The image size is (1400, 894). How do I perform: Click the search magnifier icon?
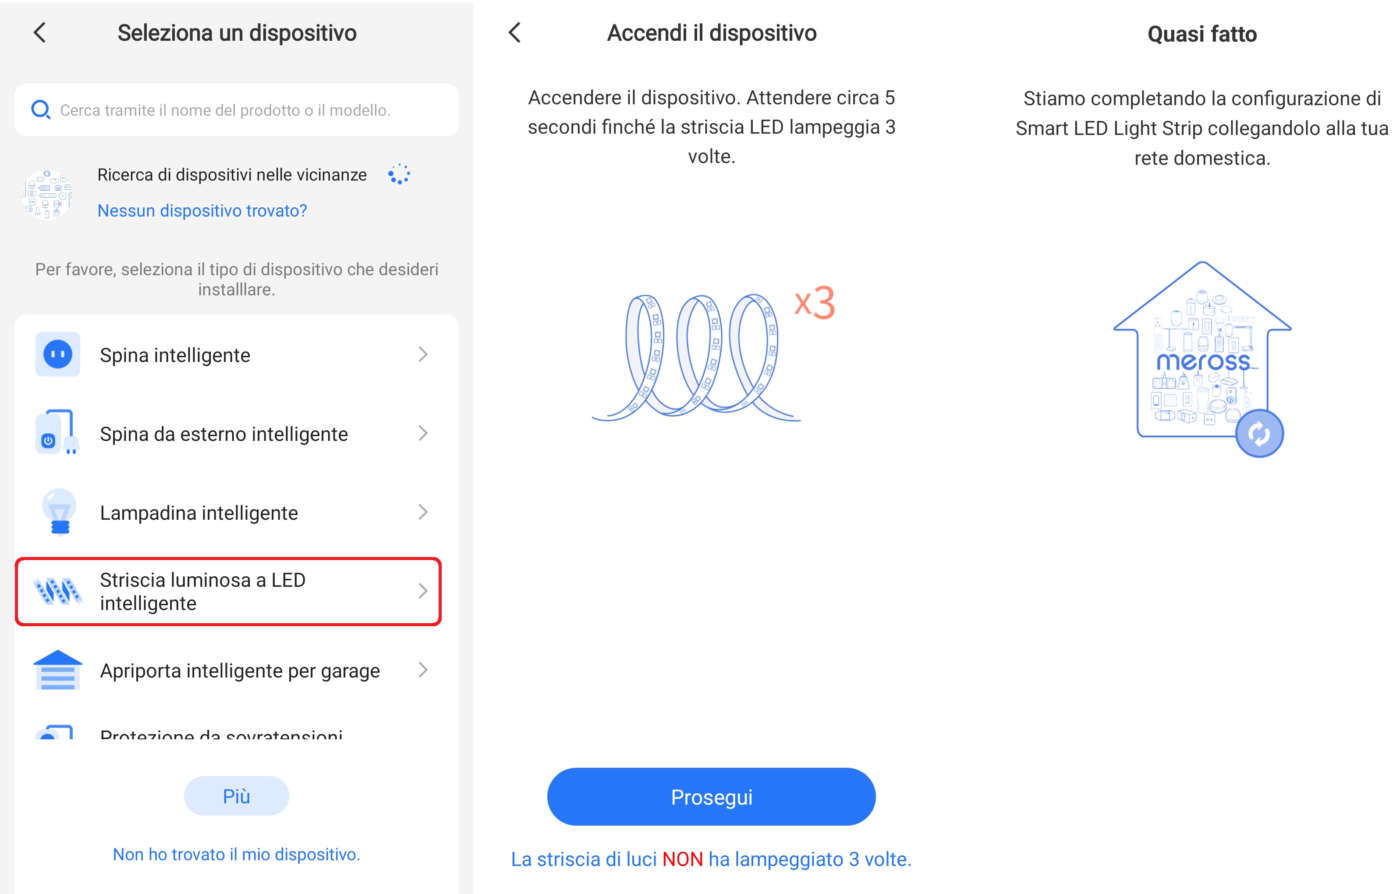coord(41,110)
